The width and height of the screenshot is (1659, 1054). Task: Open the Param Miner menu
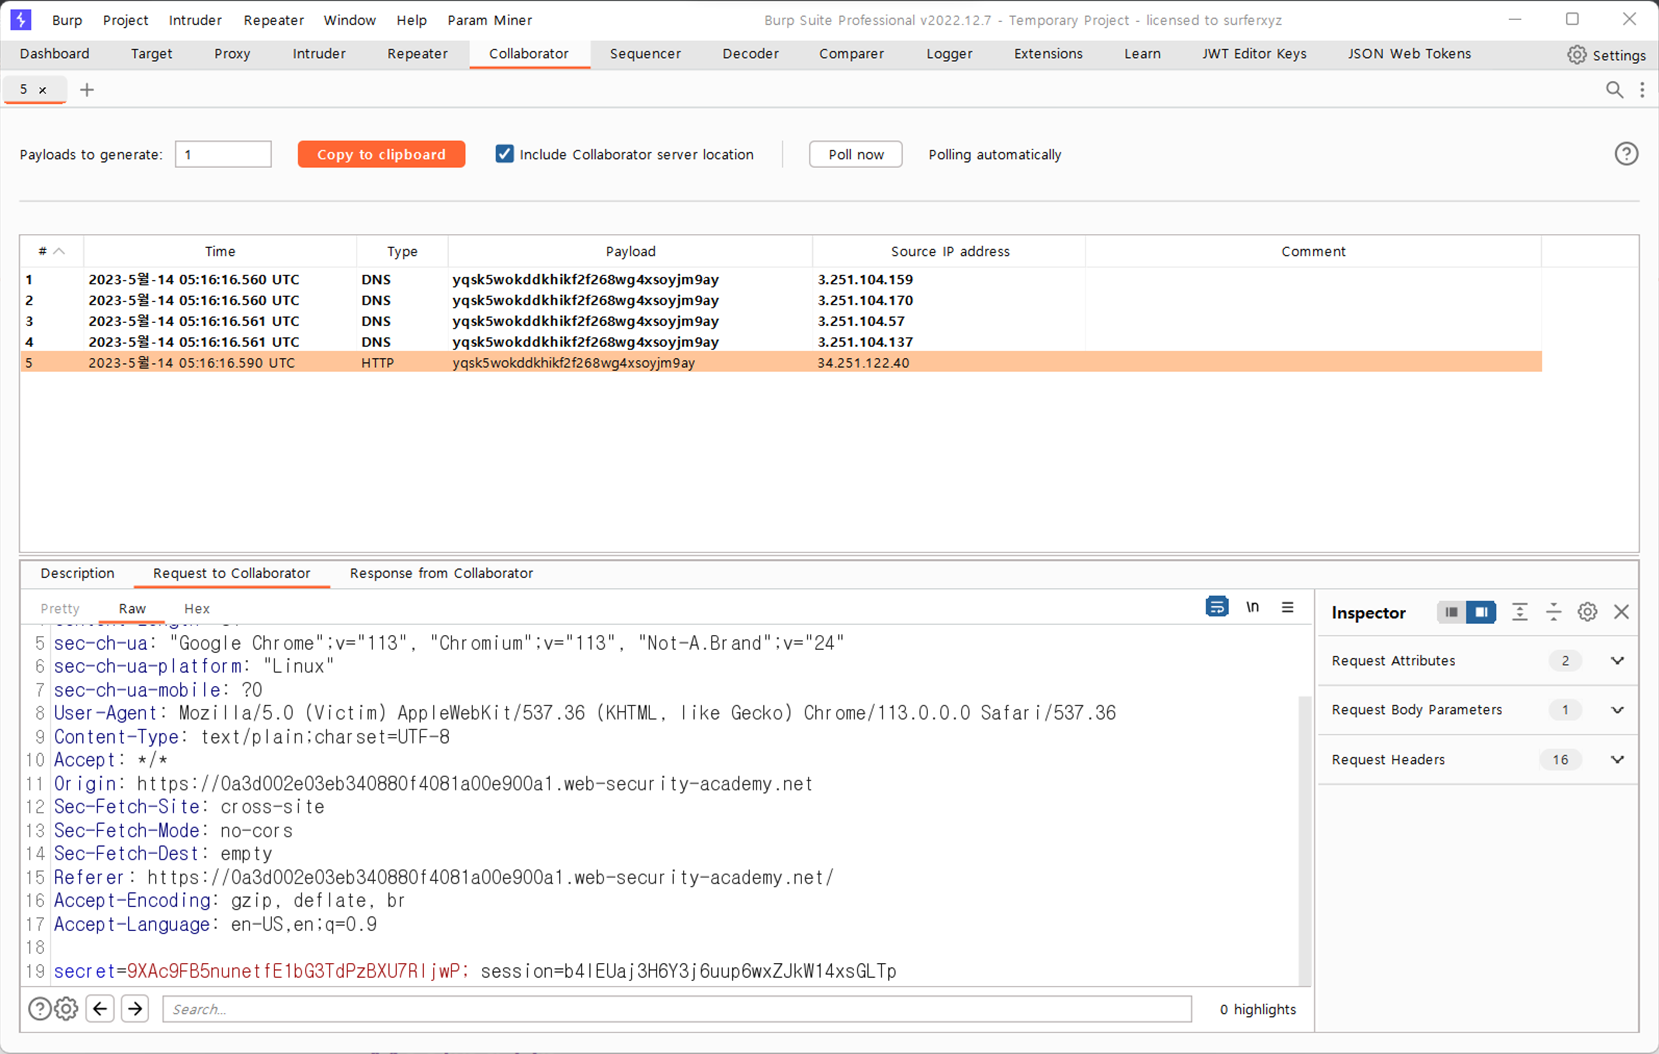tap(489, 20)
